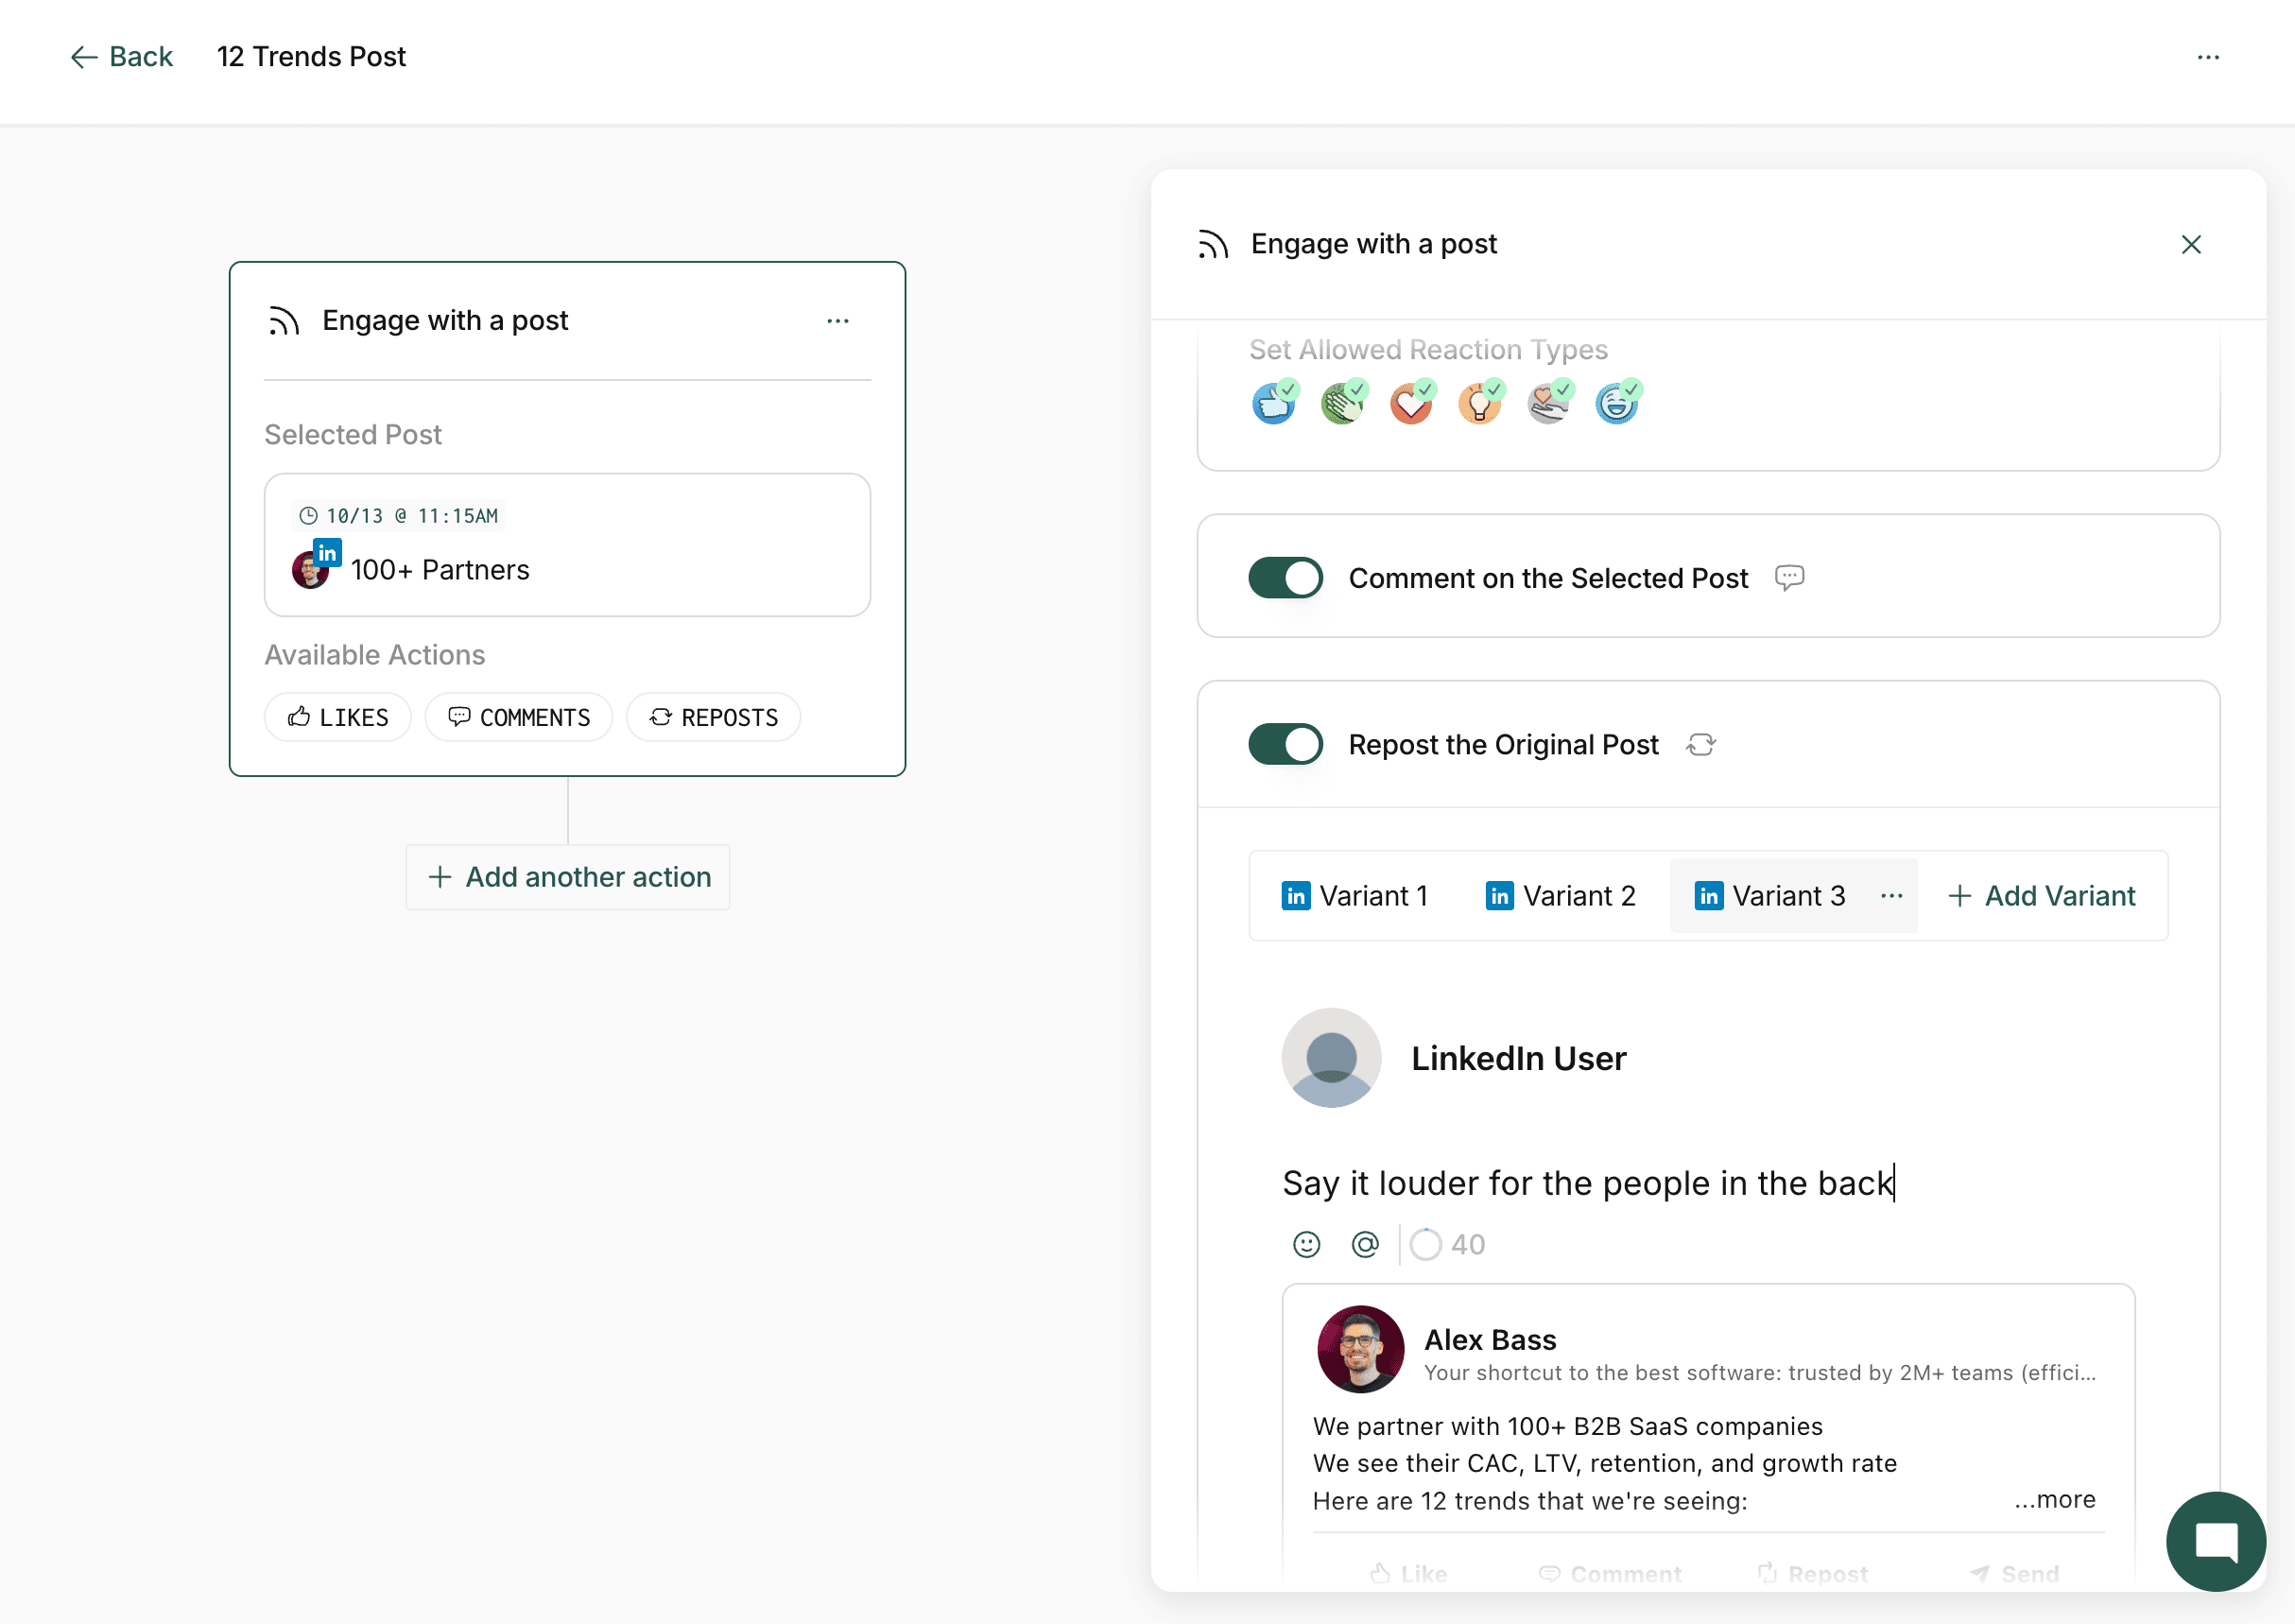Open Variant 3 options ellipsis
The image size is (2295, 1624).
(1891, 896)
